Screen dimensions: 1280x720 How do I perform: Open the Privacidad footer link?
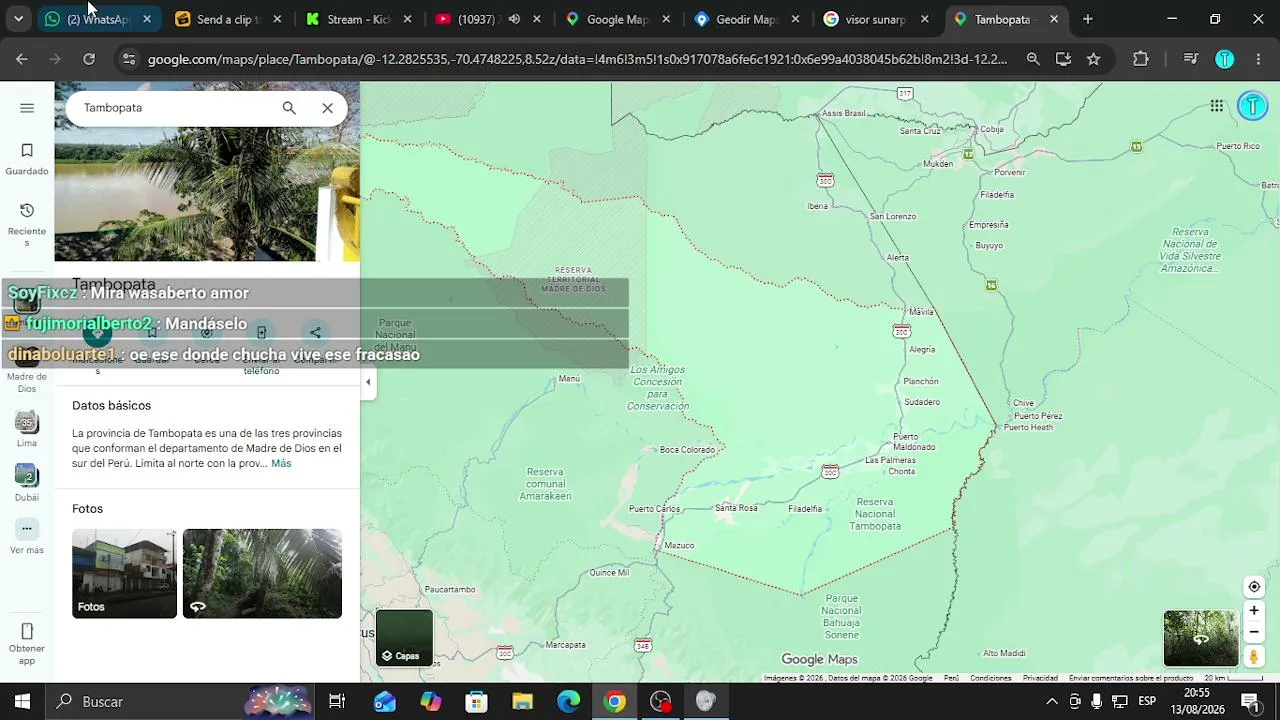click(1040, 678)
